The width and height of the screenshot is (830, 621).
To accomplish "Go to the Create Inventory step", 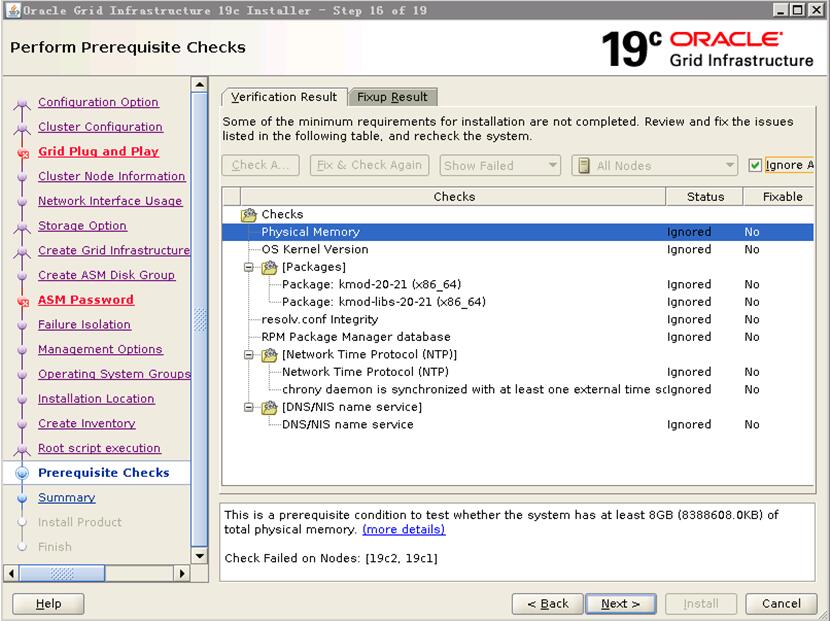I will pyautogui.click(x=86, y=424).
